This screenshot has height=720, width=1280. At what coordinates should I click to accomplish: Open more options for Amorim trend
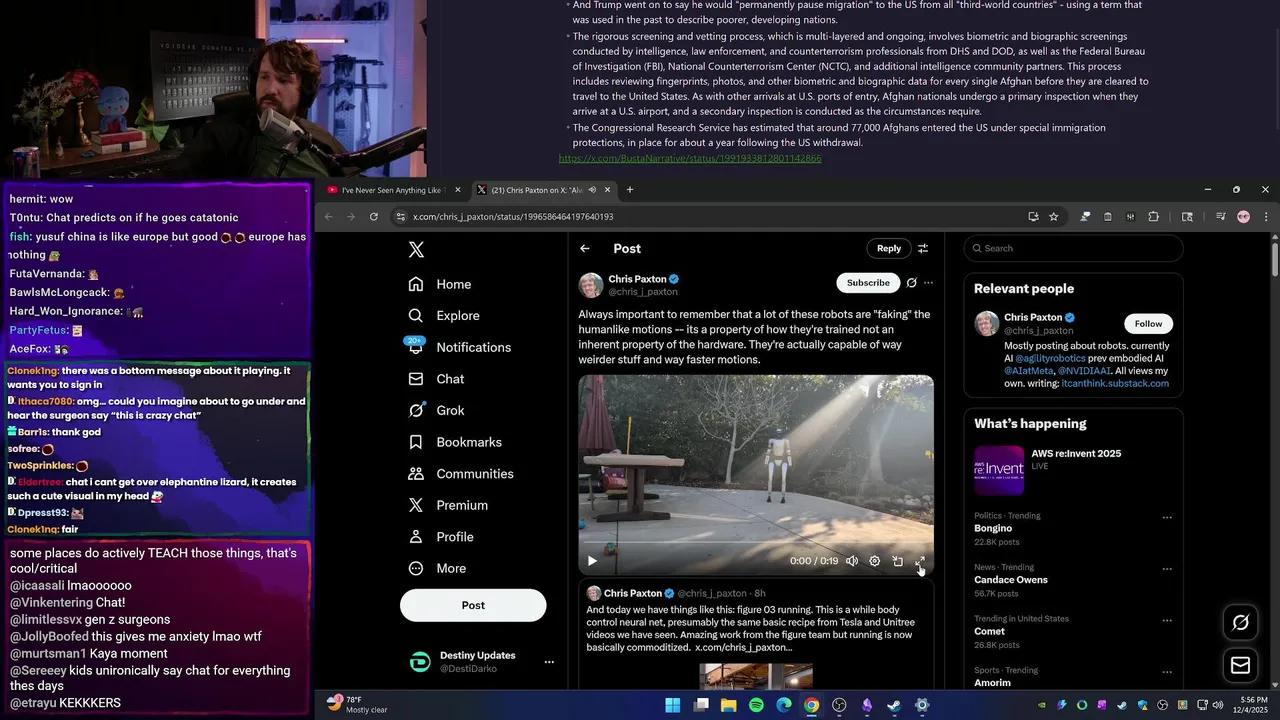click(x=1166, y=672)
